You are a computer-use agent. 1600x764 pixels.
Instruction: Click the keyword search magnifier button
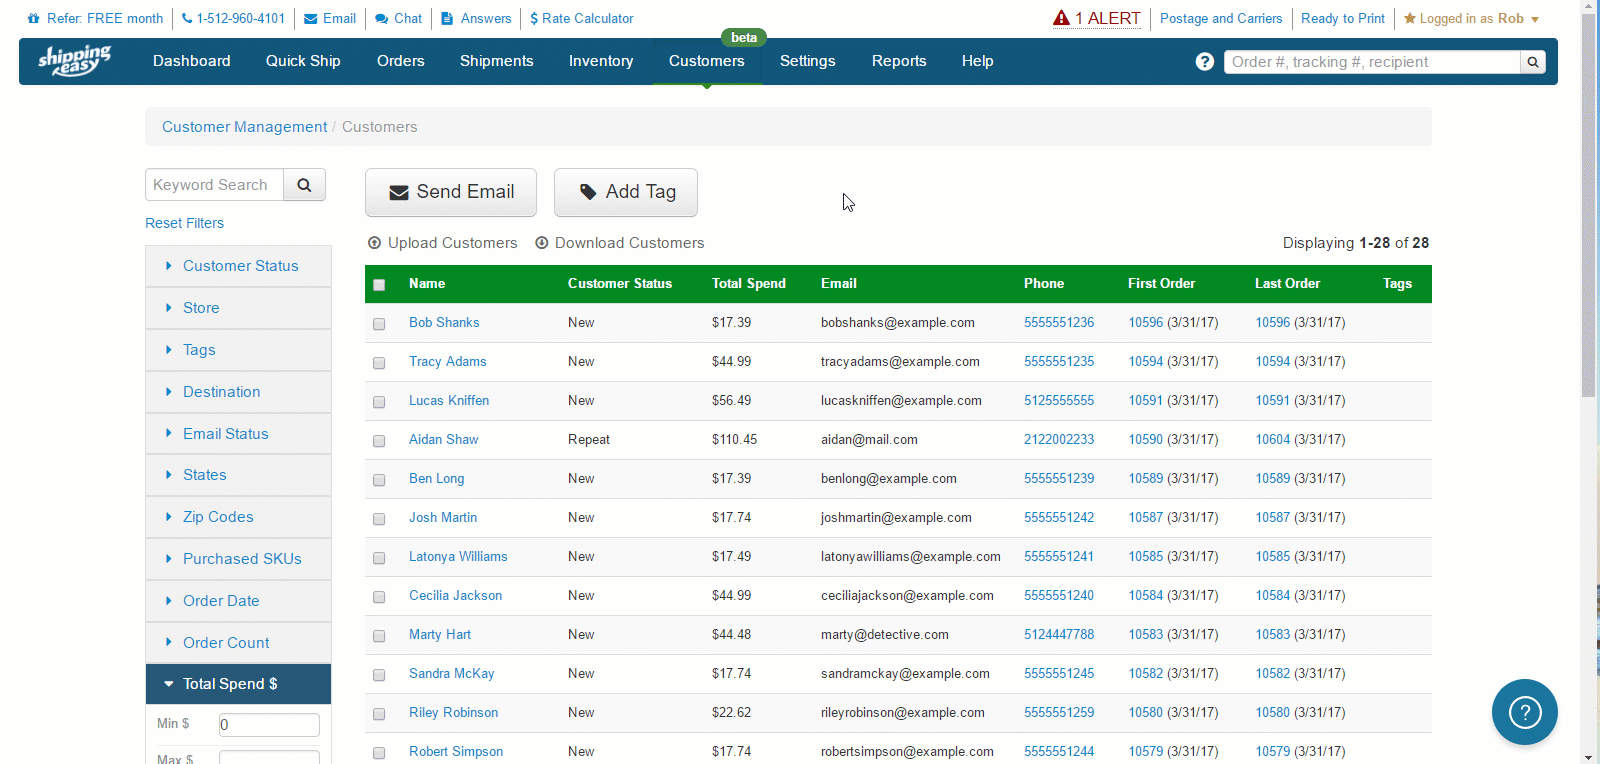(x=304, y=185)
